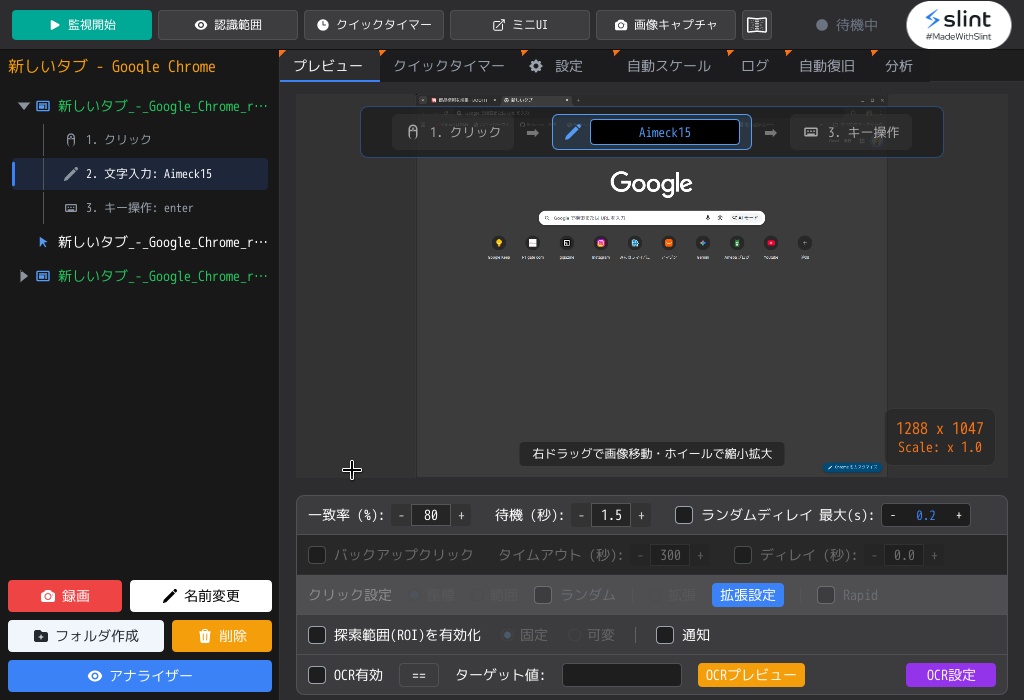Click the Slint logo badge
The image size is (1024, 700).
tap(959, 25)
